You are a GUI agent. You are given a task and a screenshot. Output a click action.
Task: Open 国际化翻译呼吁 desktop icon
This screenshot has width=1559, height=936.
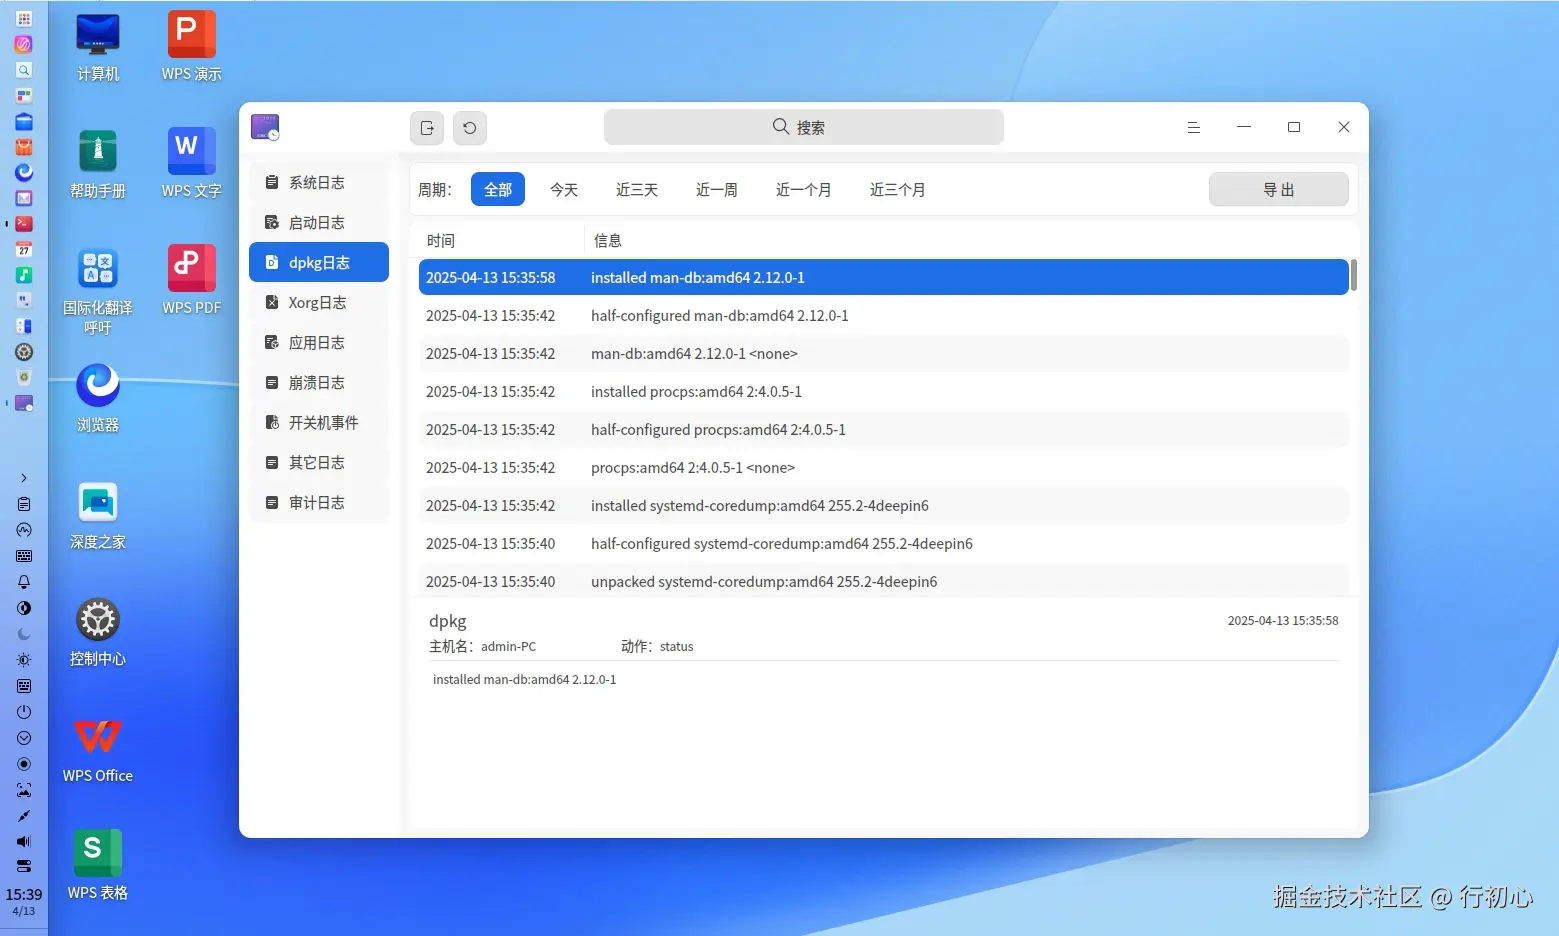point(98,290)
